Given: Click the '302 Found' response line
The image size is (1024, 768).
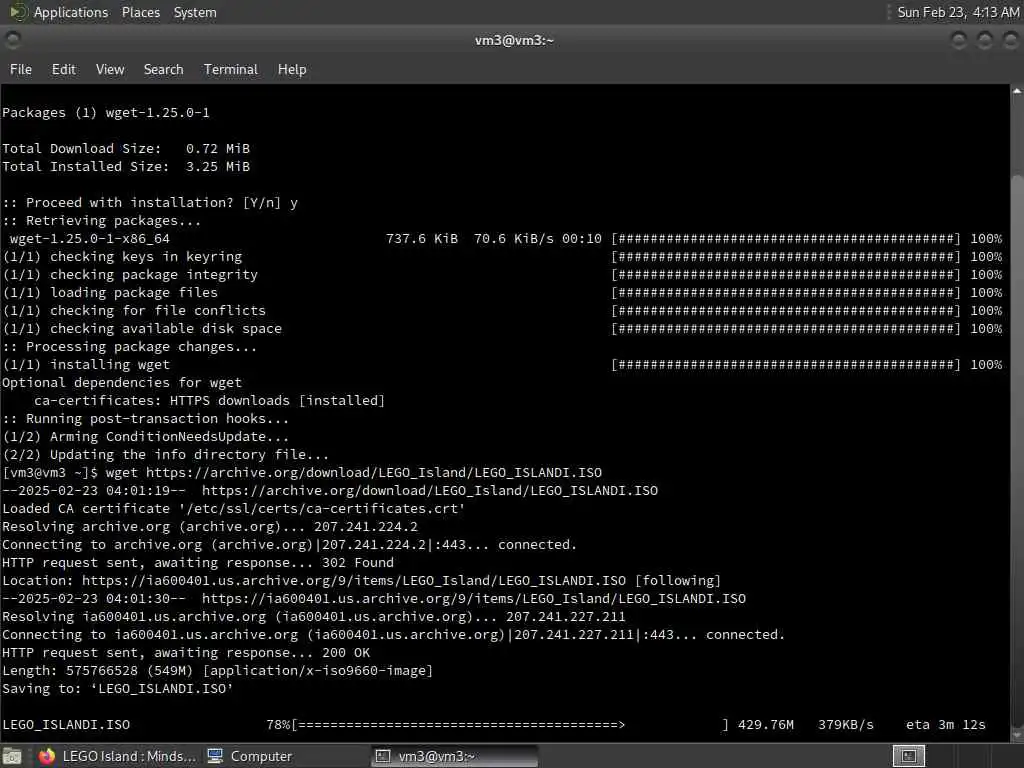Looking at the screenshot, I should click(198, 563).
